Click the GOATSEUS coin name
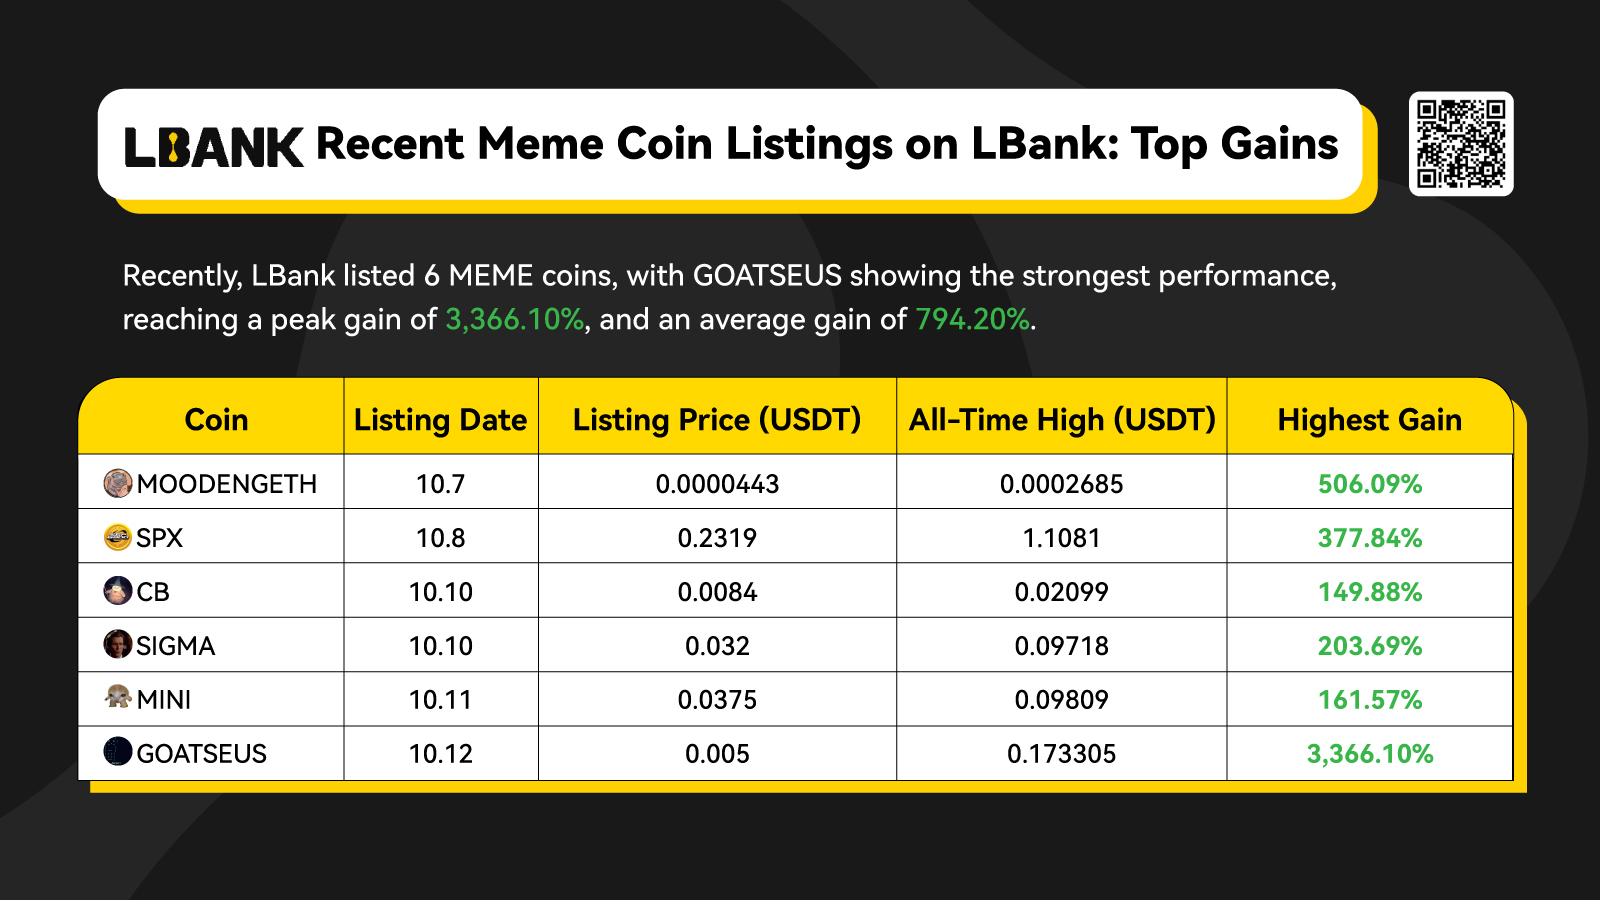 [202, 754]
